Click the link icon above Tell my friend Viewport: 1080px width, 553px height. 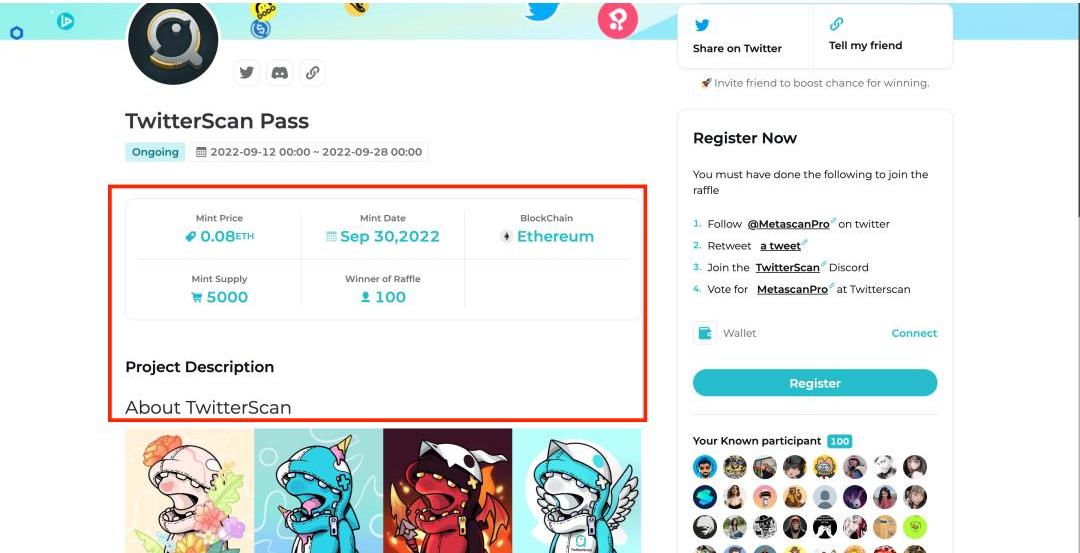837,24
